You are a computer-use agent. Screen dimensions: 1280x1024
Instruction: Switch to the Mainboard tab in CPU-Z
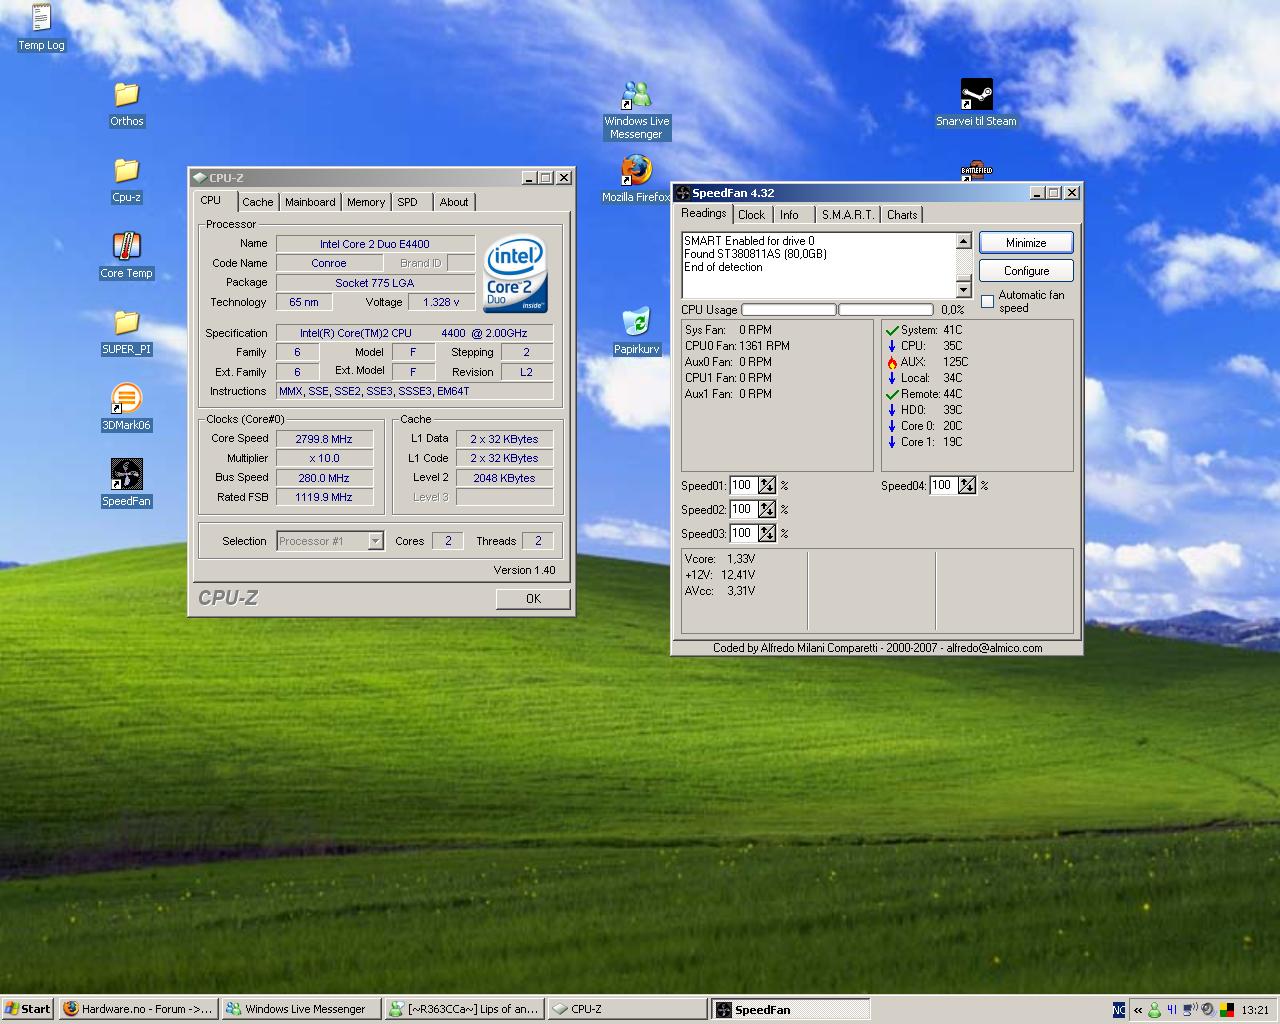pos(310,202)
